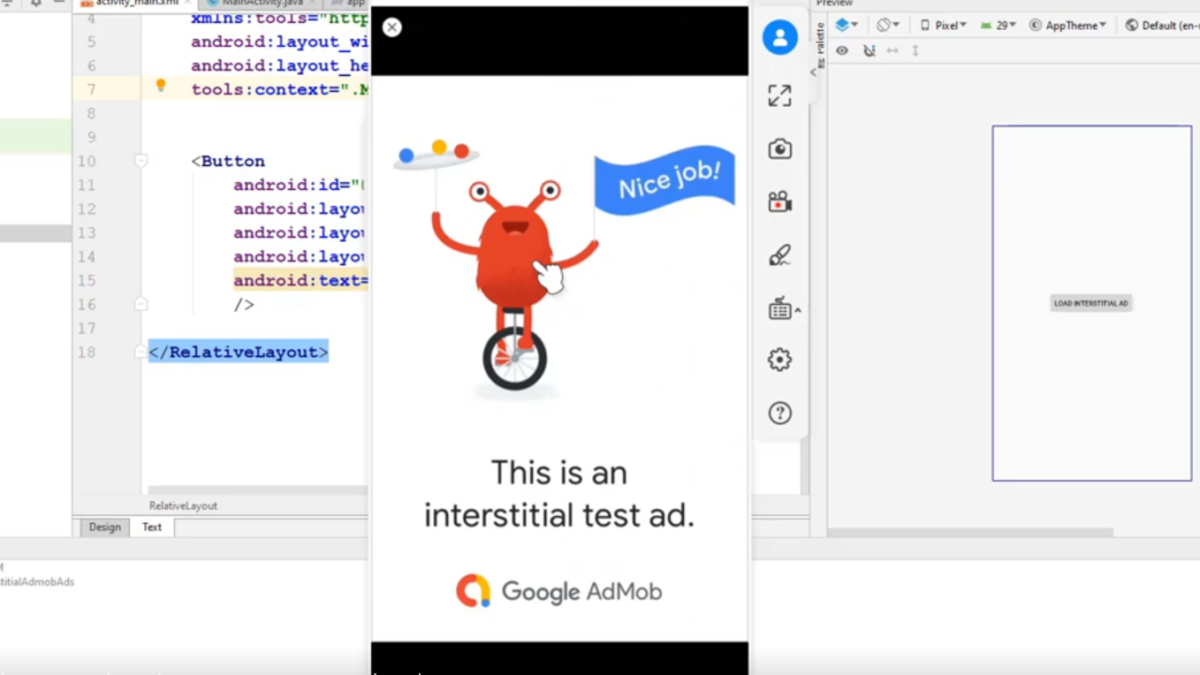This screenshot has width=1200, height=675.
Task: Open the design surface layers dropdown
Action: pos(846,25)
